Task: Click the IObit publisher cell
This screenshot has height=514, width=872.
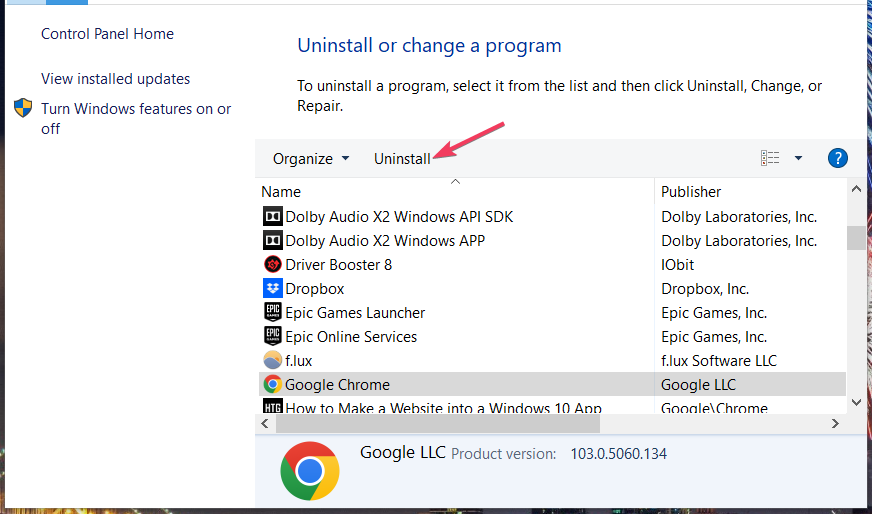Action: coord(677,264)
